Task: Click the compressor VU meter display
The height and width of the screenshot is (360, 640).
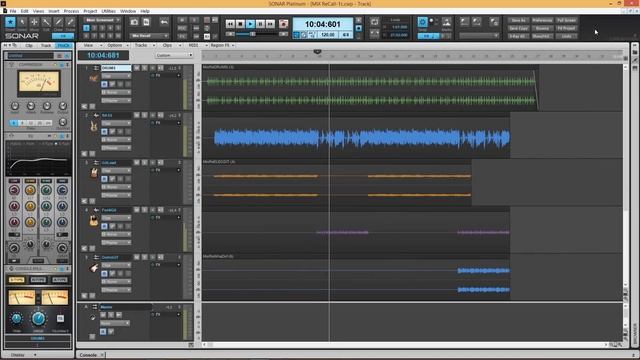Action: (39, 82)
